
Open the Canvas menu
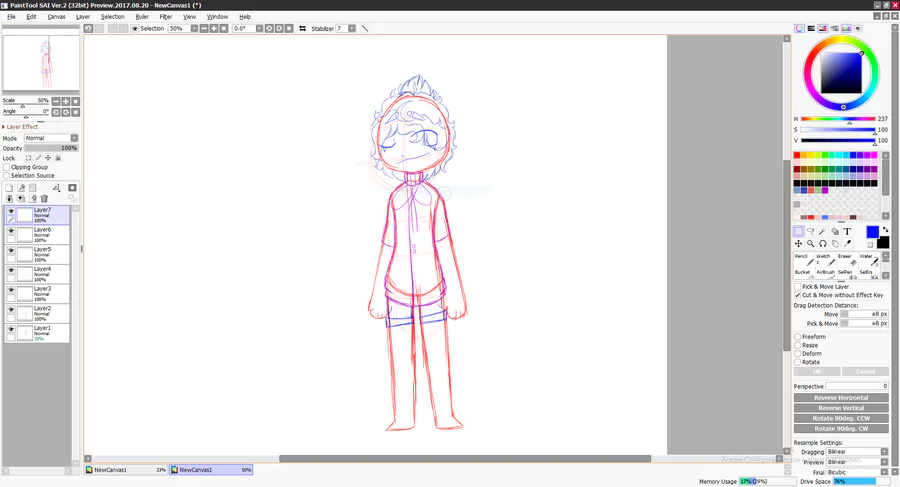(56, 17)
